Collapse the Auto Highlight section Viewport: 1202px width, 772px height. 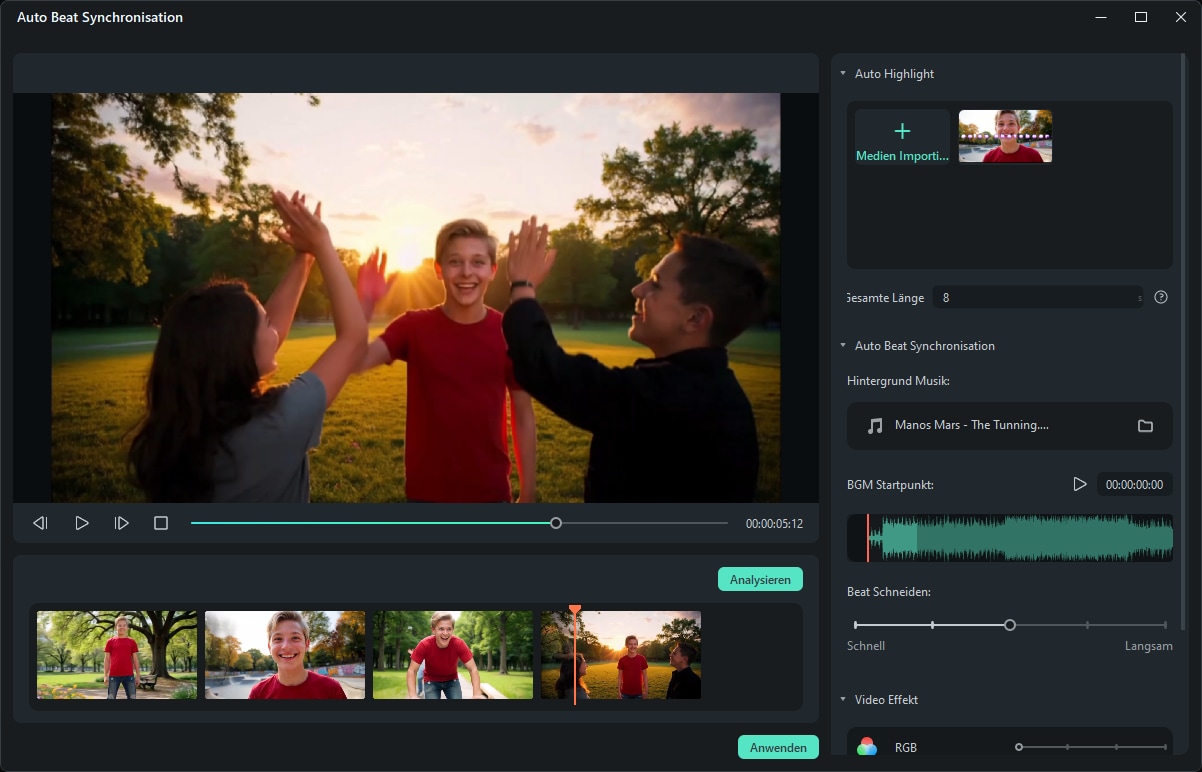point(842,73)
